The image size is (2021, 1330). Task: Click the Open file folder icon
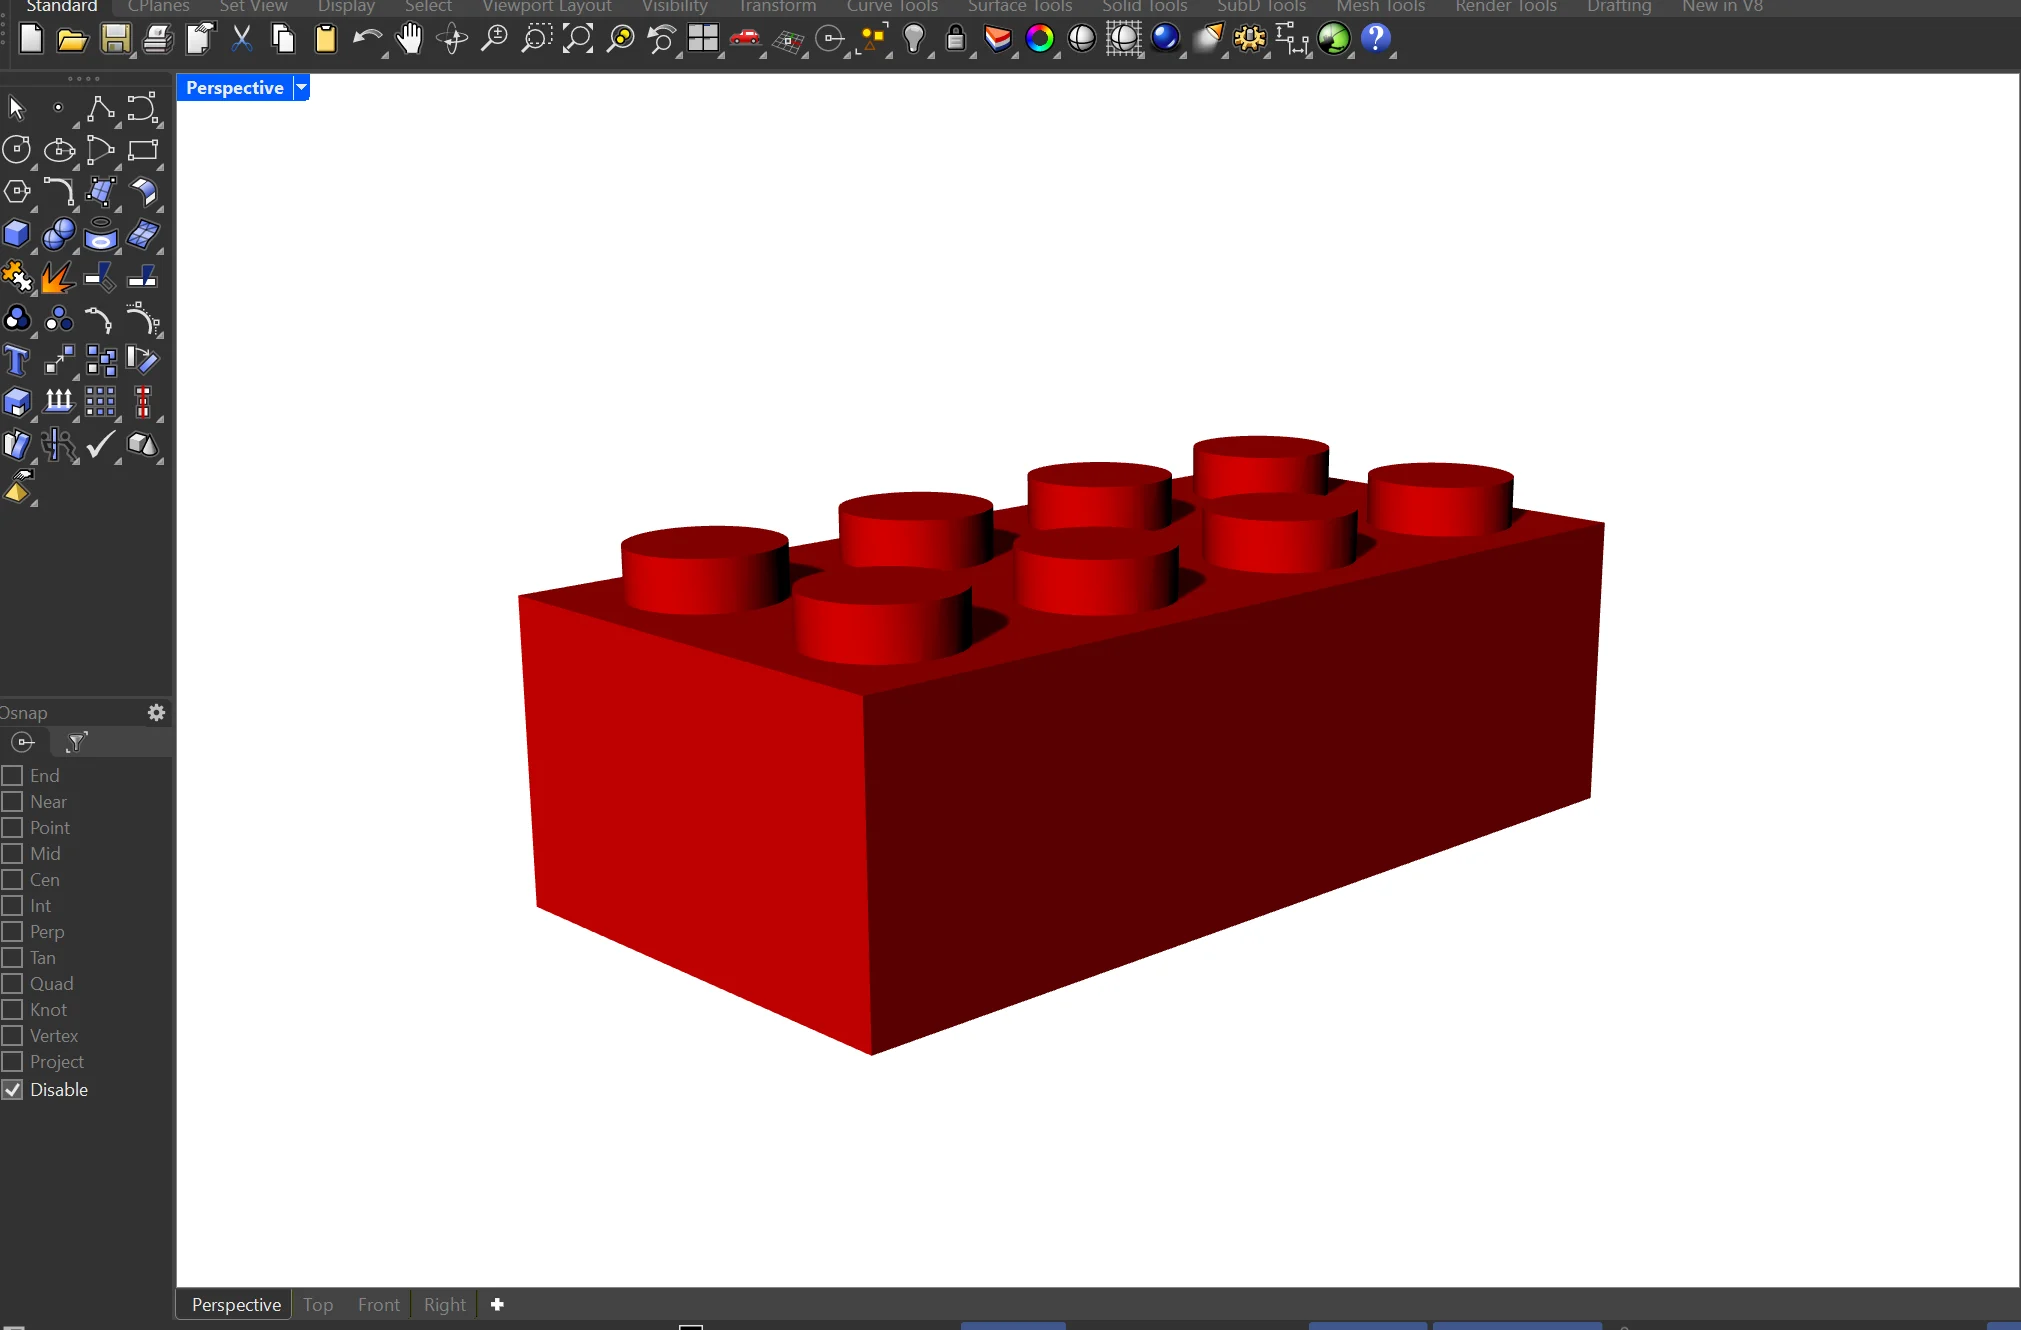(71, 40)
